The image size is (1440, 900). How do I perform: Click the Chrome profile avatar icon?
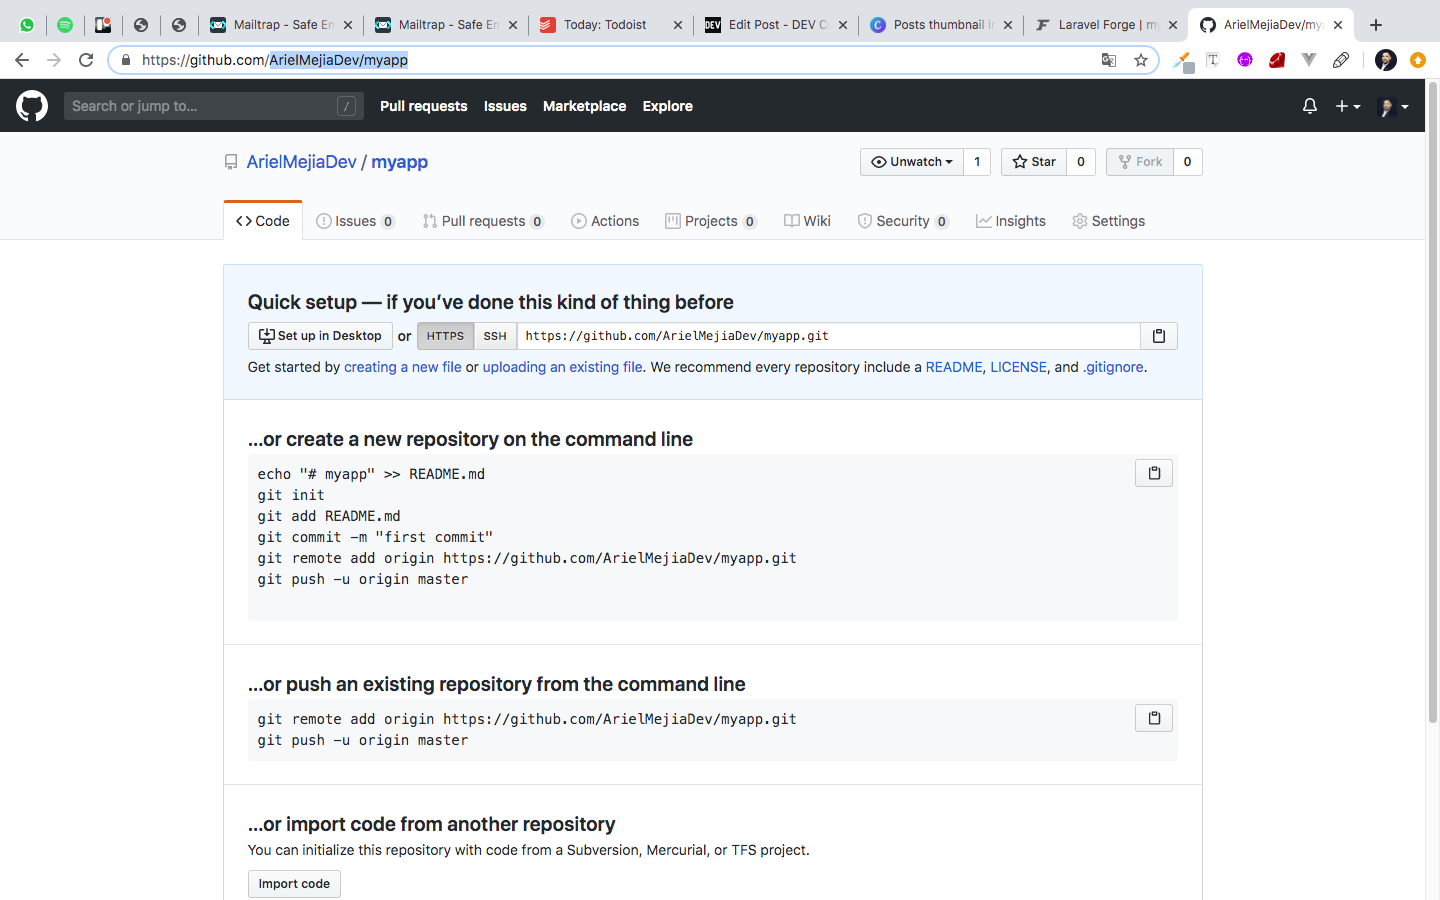coord(1386,60)
